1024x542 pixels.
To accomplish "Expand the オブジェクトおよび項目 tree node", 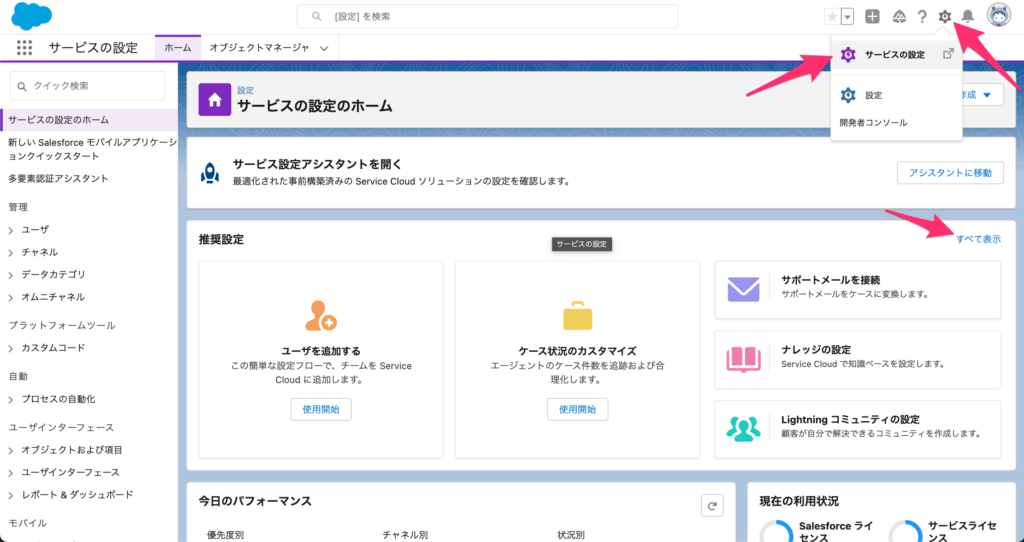I will tap(10, 451).
